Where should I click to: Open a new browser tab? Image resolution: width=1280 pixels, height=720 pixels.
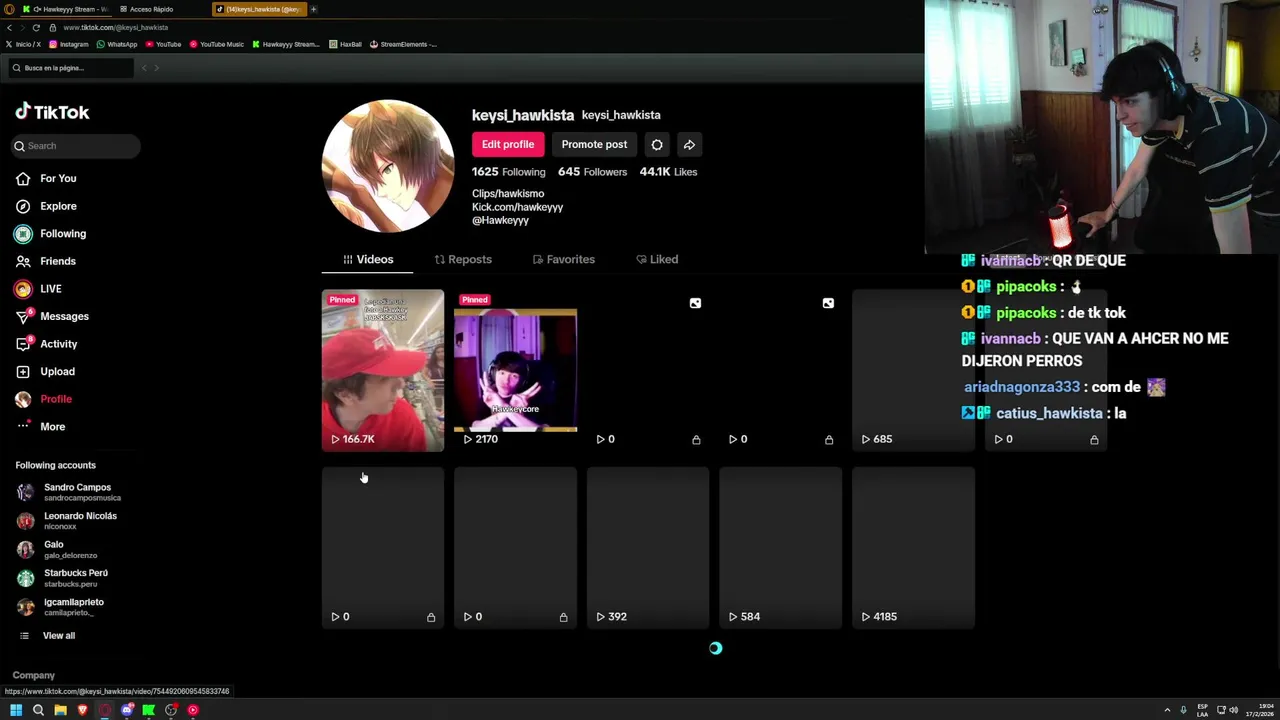click(x=313, y=9)
